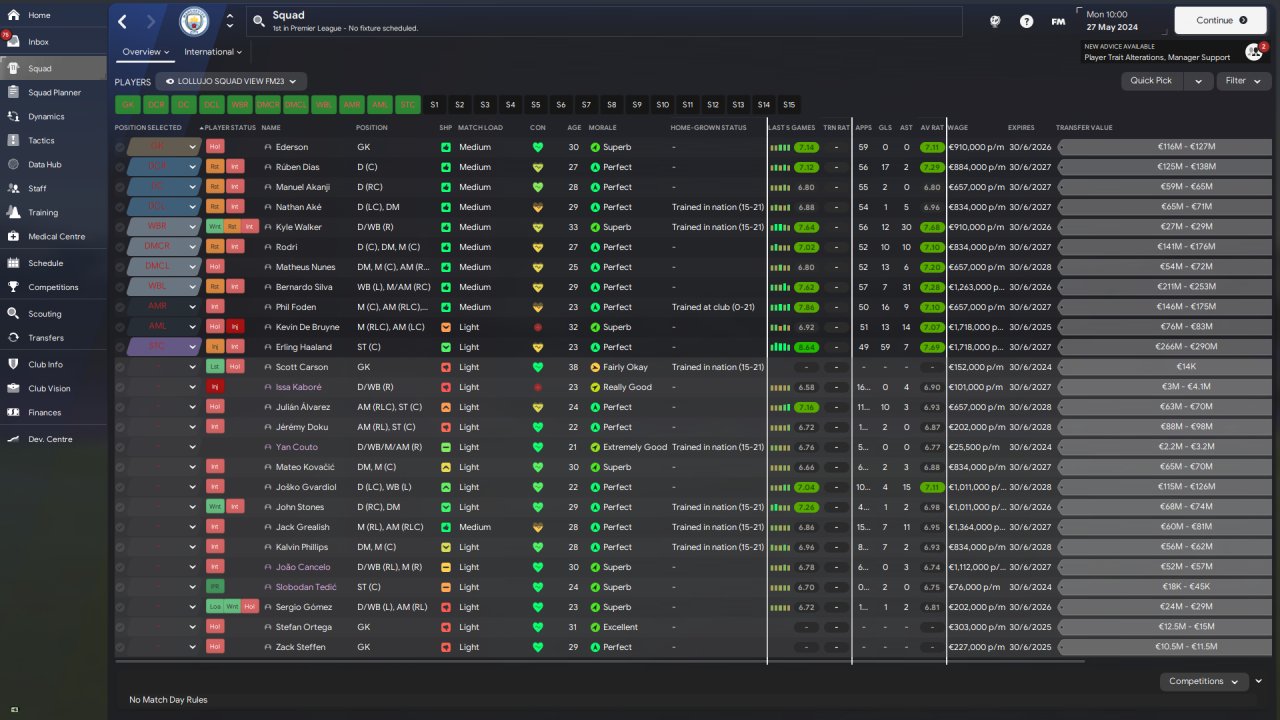Click the FM menu icon
Image resolution: width=1280 pixels, height=720 pixels.
point(1058,21)
